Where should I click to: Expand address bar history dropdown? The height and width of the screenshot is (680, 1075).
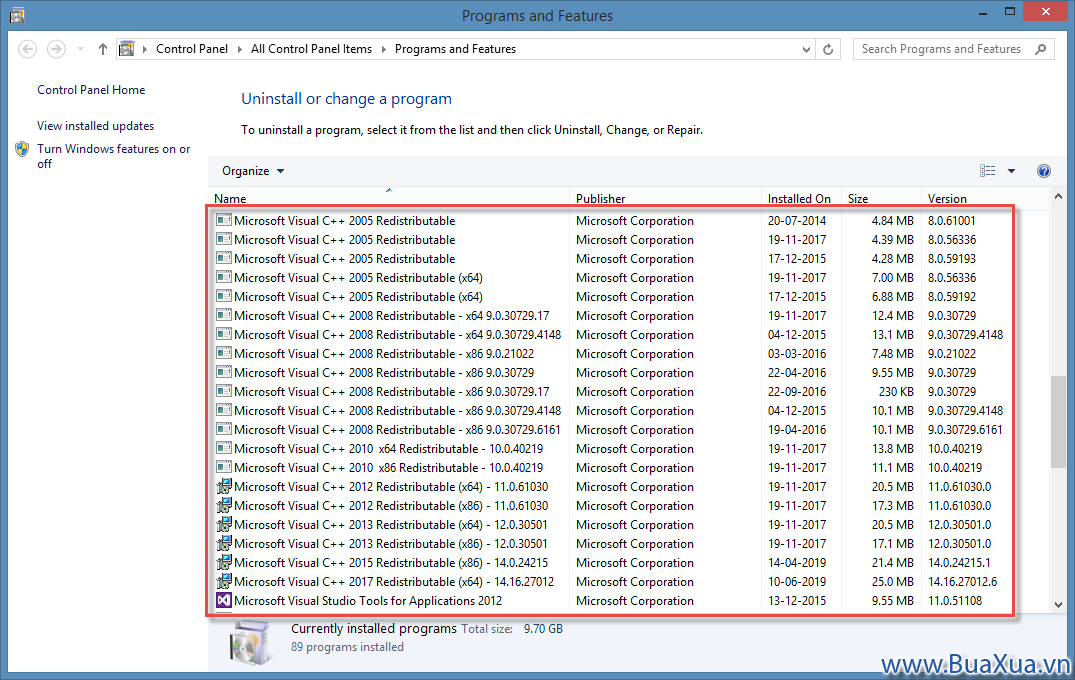[x=806, y=49]
